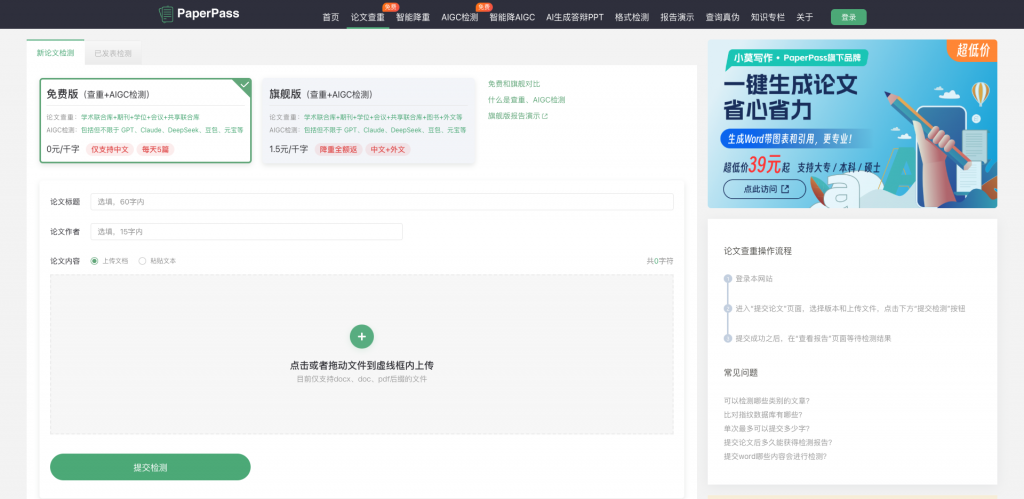
Task: Click the 仅支持中文 tag on 免费版
Action: [x=110, y=150]
